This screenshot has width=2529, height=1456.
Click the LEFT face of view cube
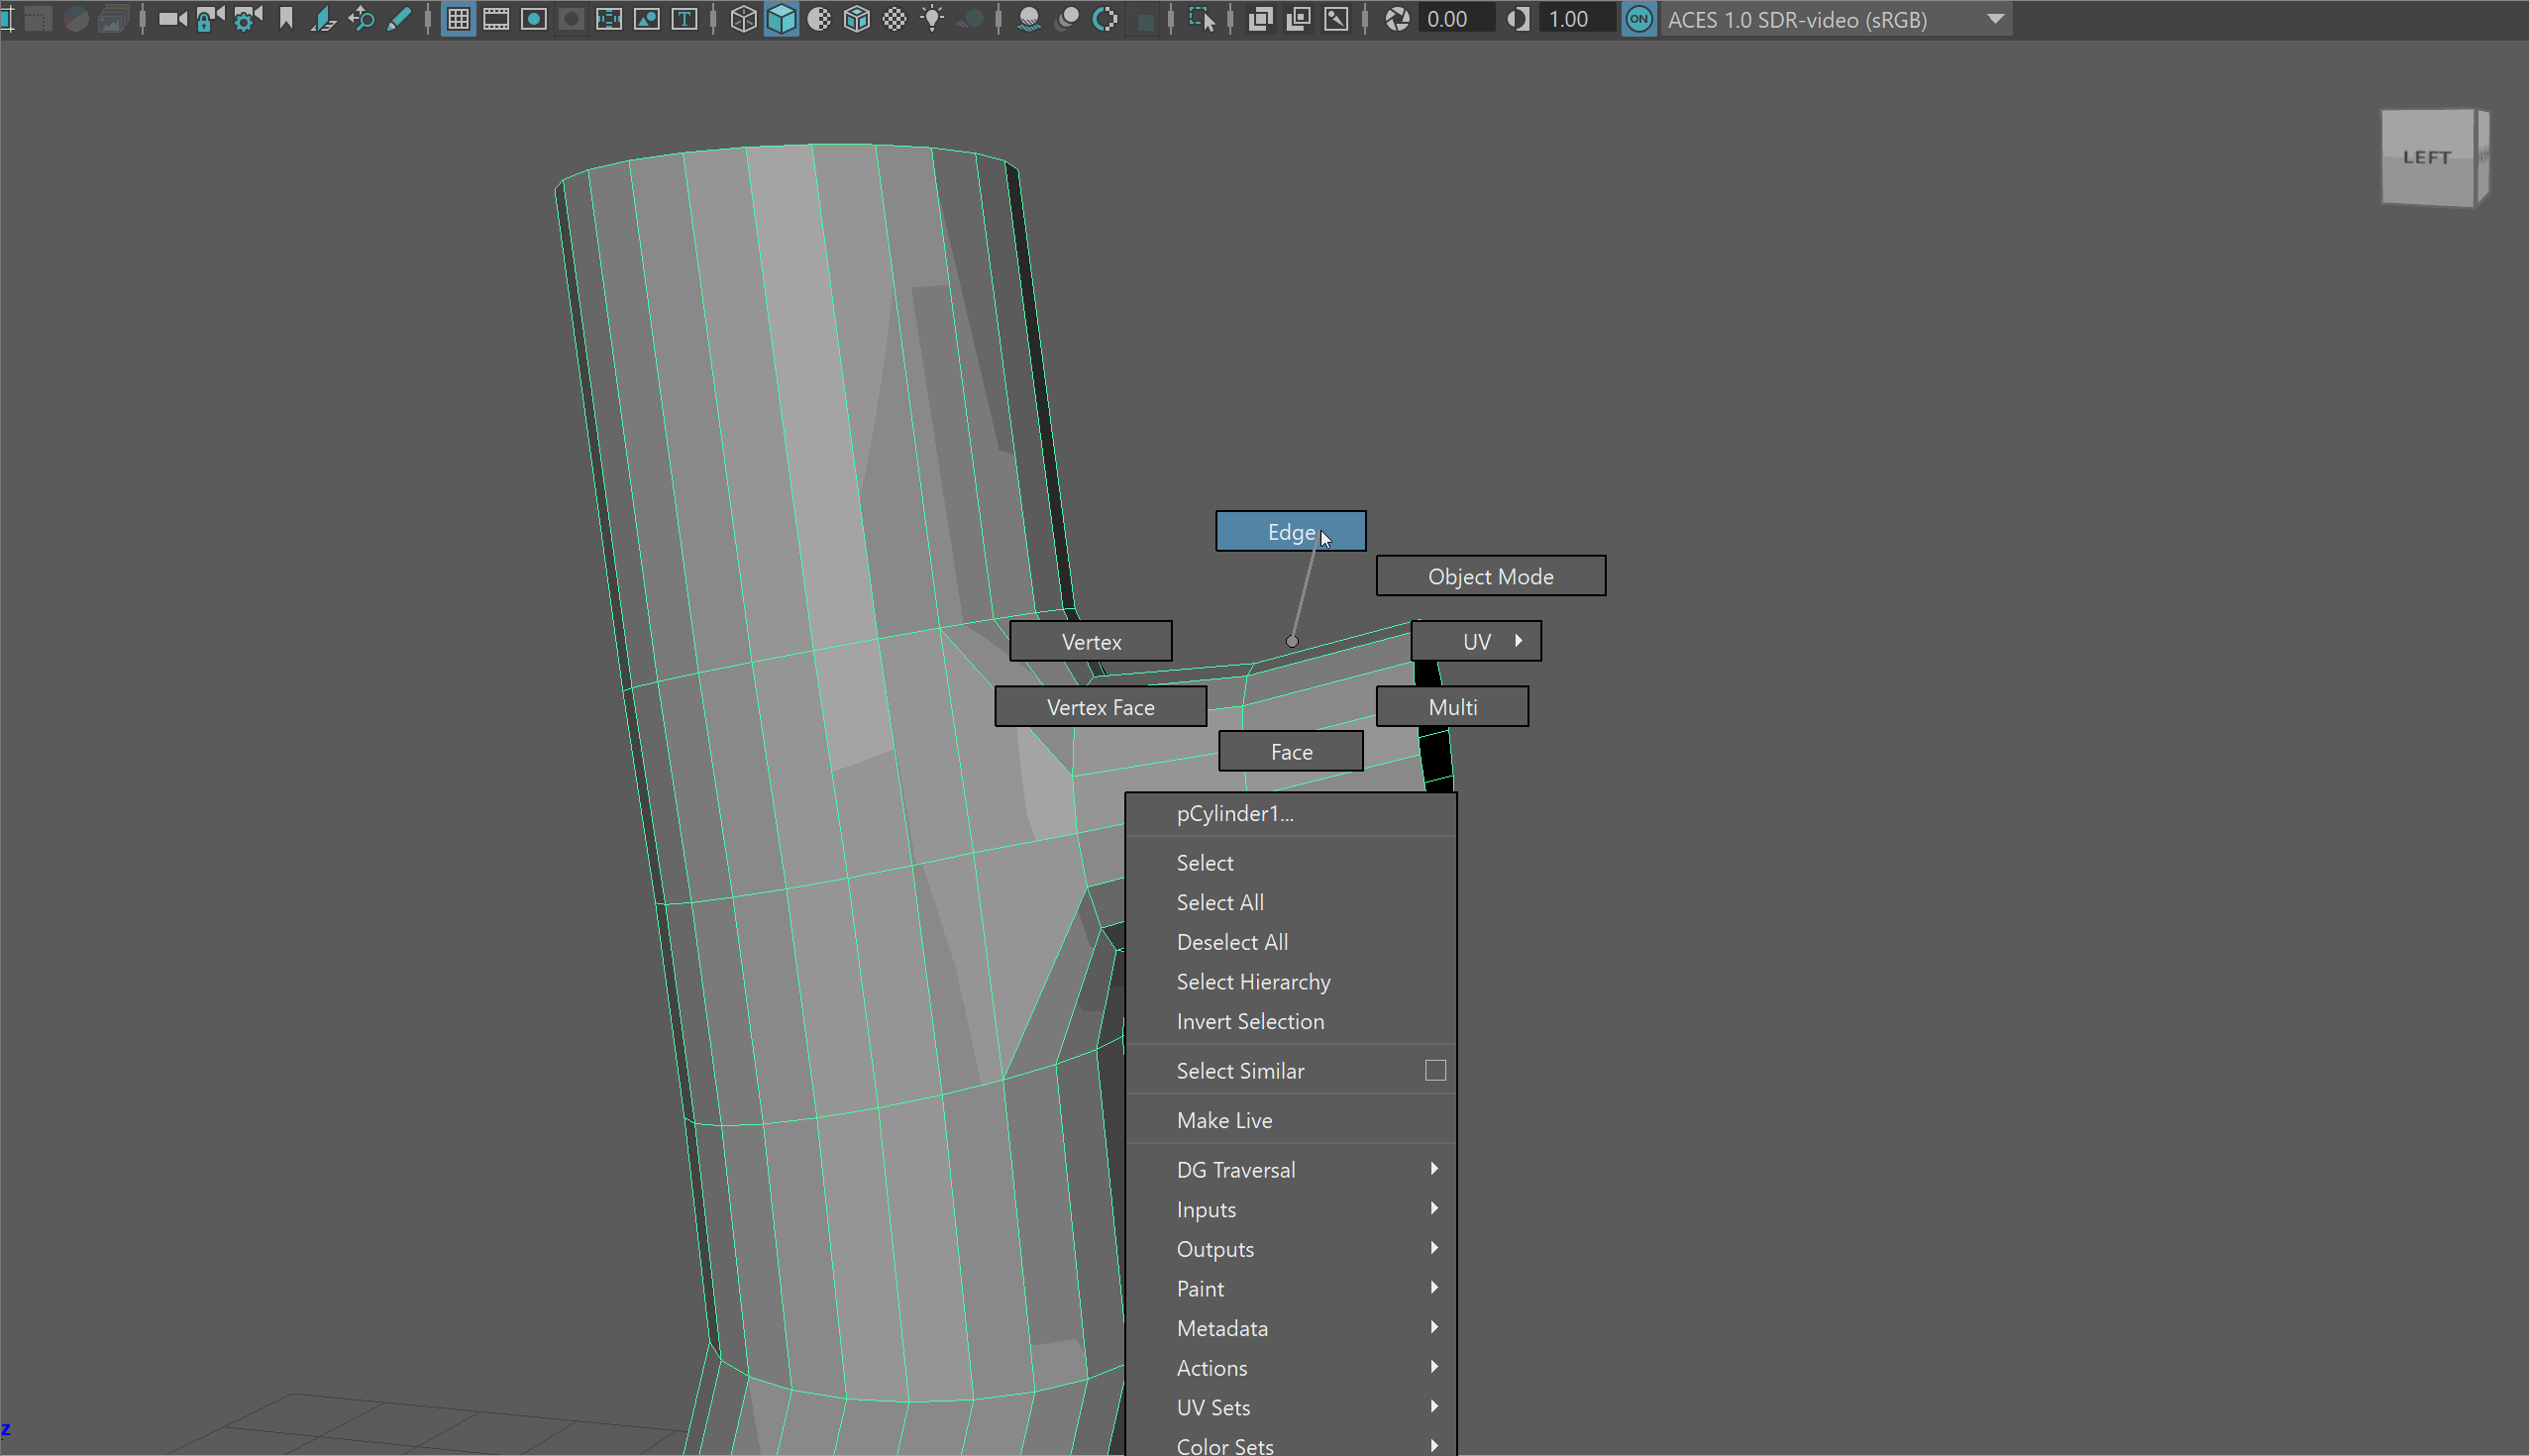pos(2426,157)
